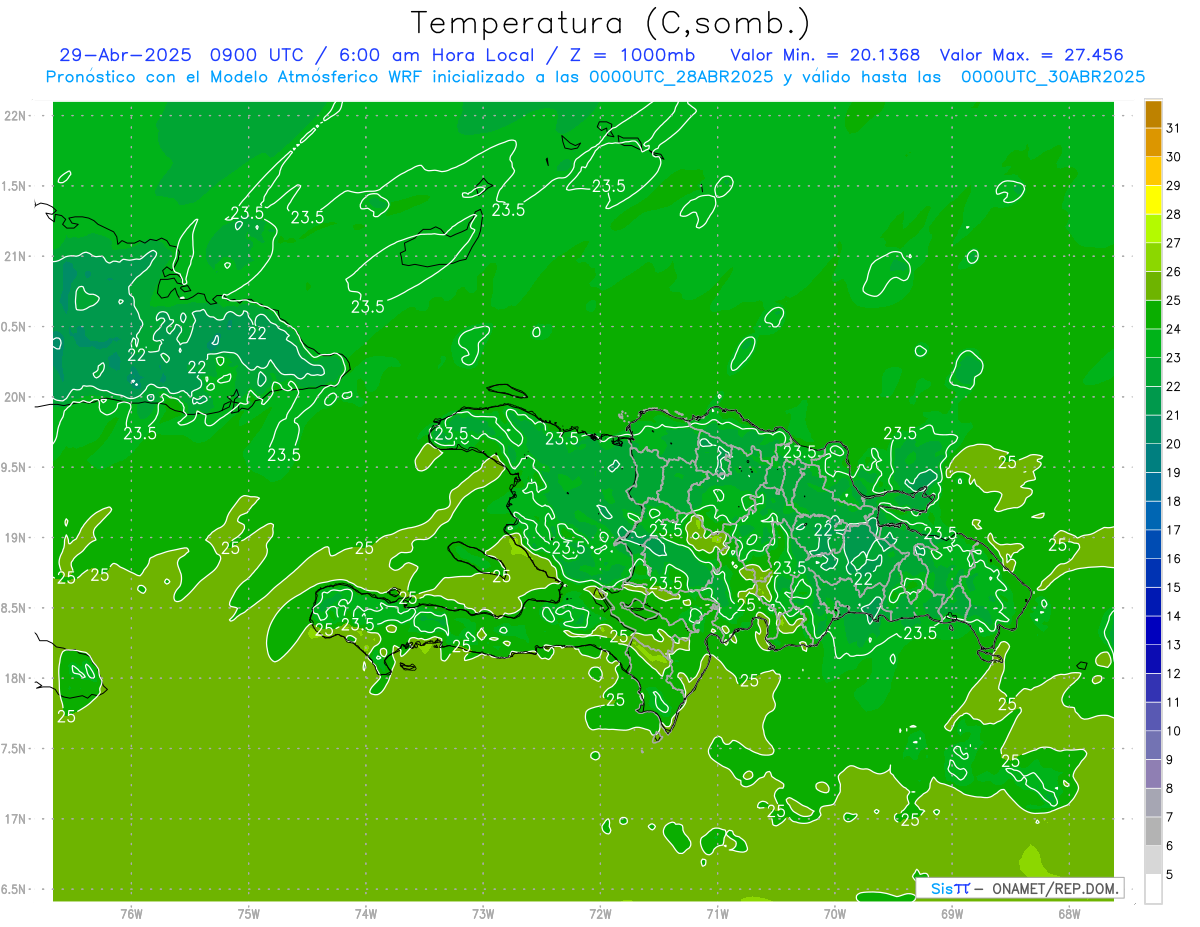Click longitude axis label '72W'
The width and height of the screenshot is (1200, 927).
coord(600,913)
